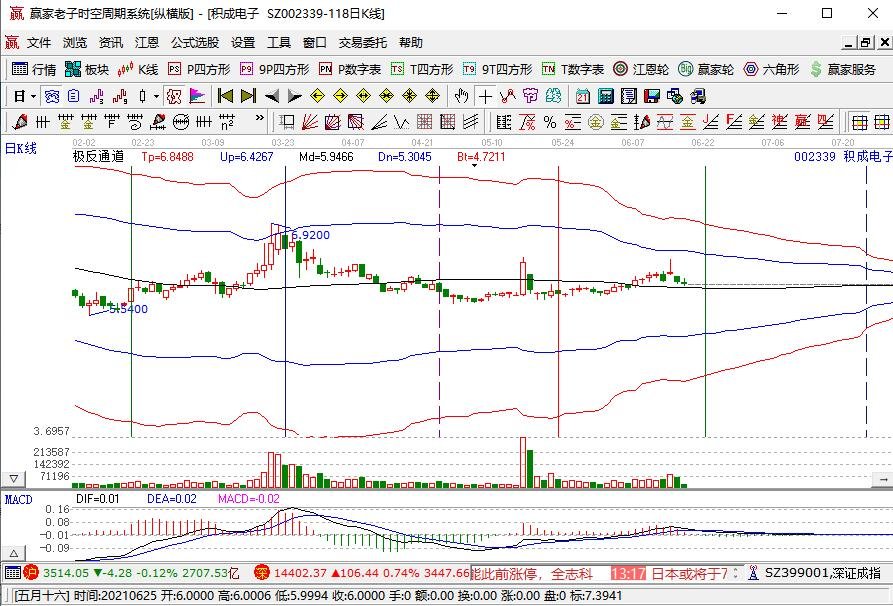Open the 江恩轮 wheel tool
This screenshot has width=893, height=606.
(641, 69)
